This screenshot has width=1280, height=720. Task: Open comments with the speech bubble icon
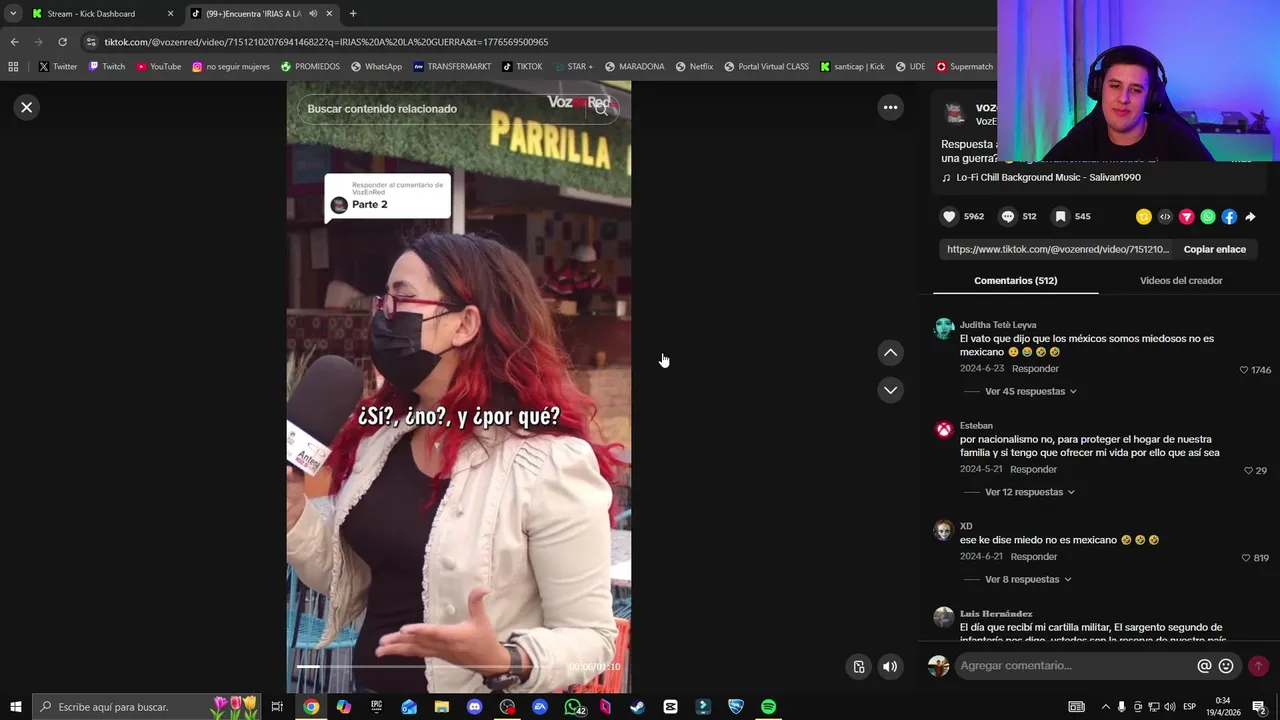click(x=1008, y=216)
